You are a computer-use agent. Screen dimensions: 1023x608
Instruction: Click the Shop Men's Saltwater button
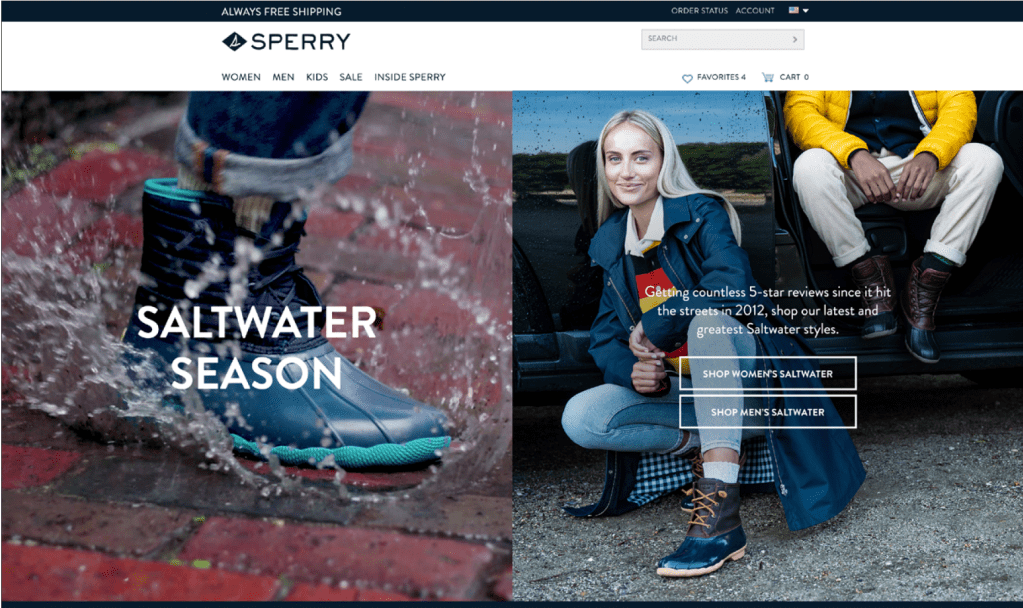(x=768, y=412)
